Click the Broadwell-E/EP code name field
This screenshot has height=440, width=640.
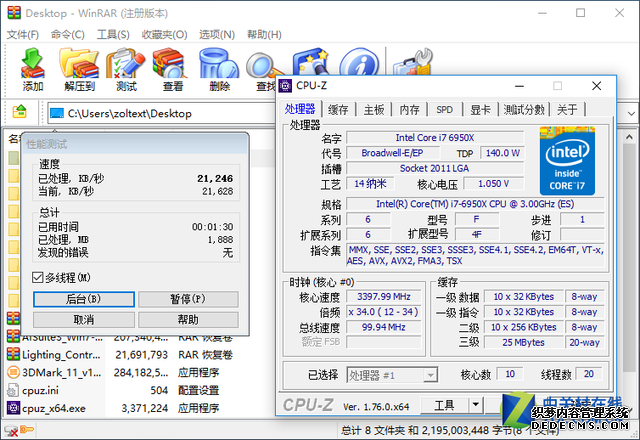coord(393,153)
